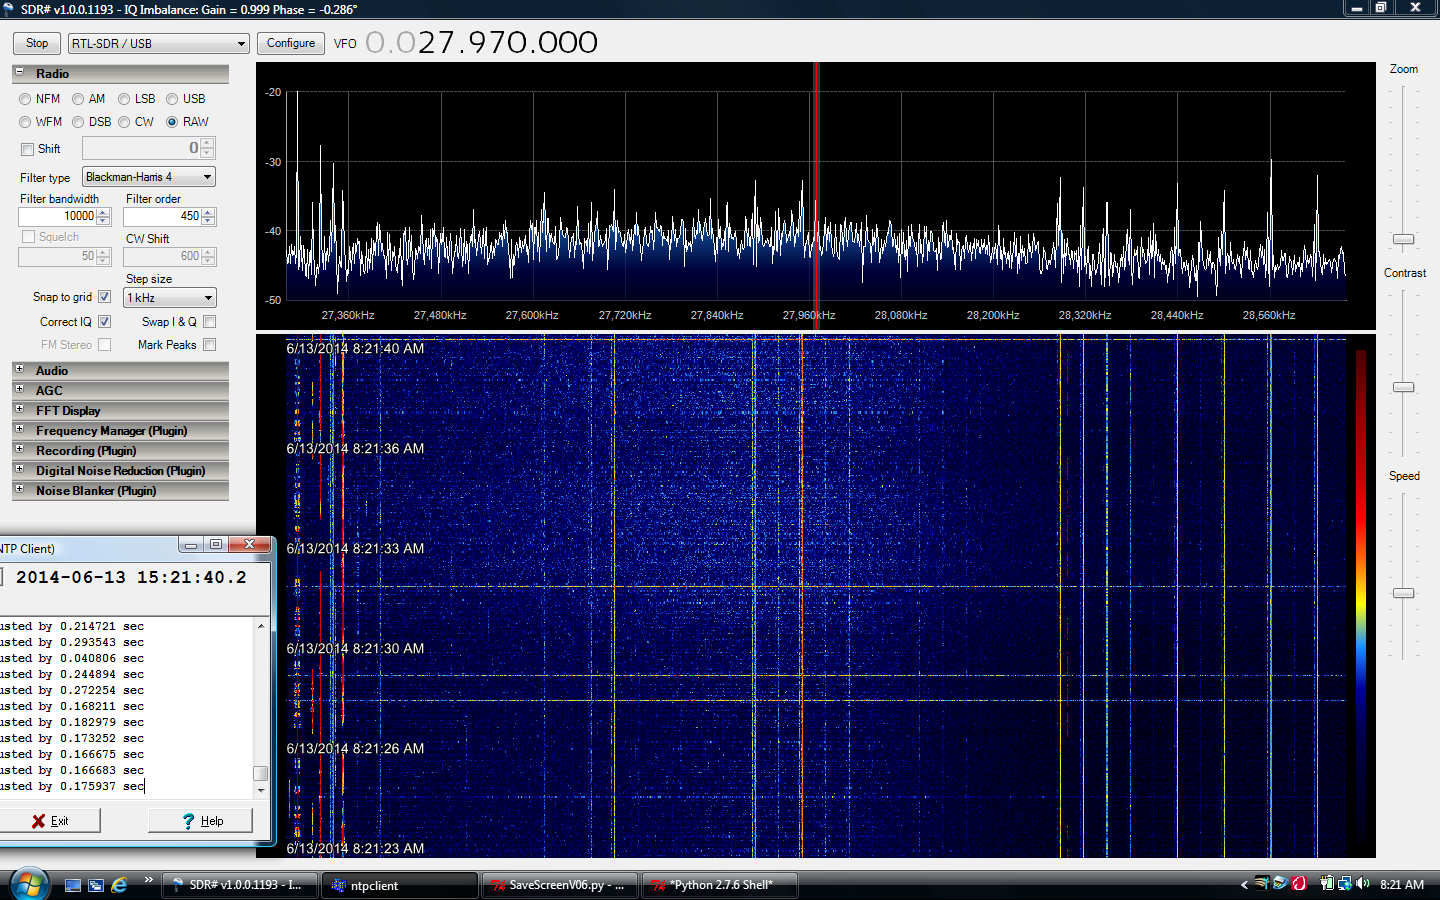Click the red X Exit icon in NTP client
This screenshot has height=900, width=1440.
(x=38, y=821)
